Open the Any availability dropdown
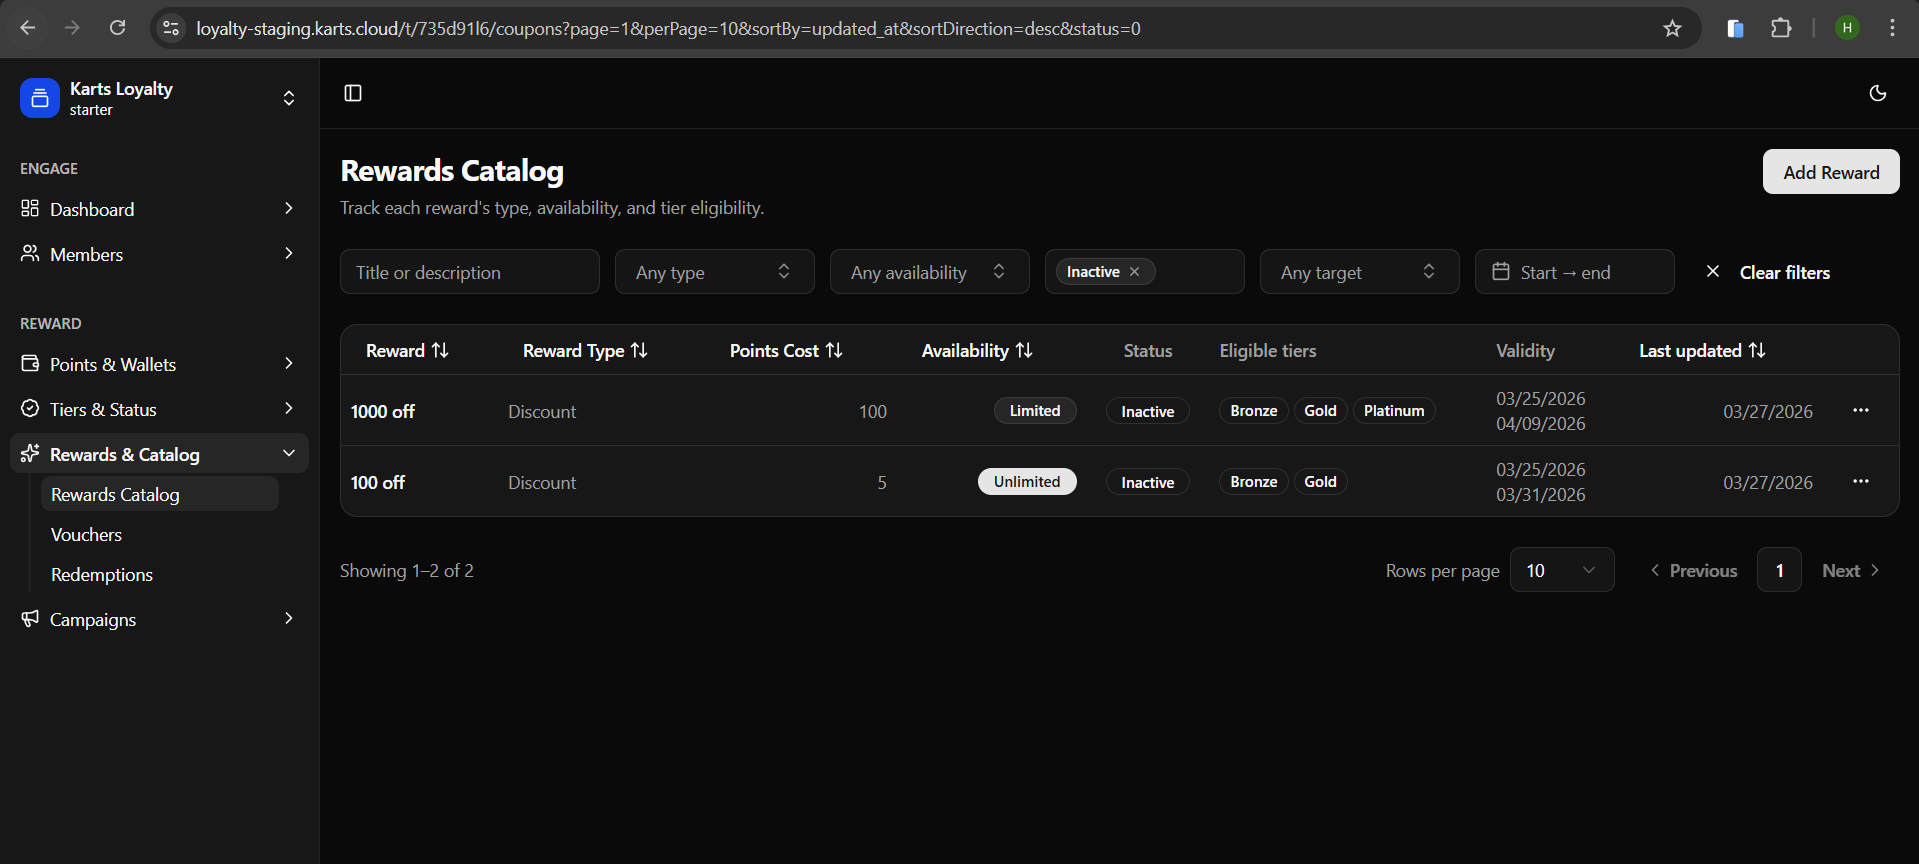The height and width of the screenshot is (864, 1919). (x=929, y=272)
